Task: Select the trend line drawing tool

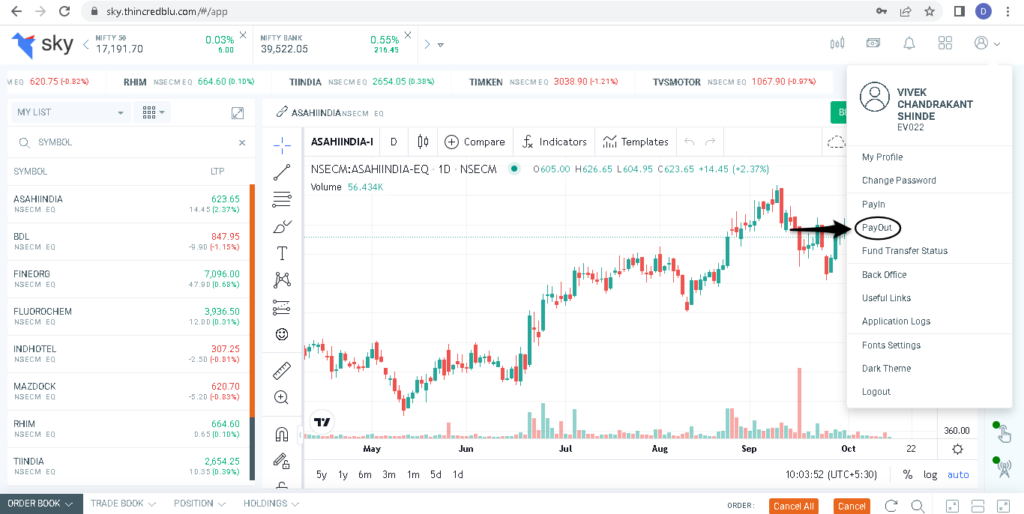Action: tap(282, 172)
